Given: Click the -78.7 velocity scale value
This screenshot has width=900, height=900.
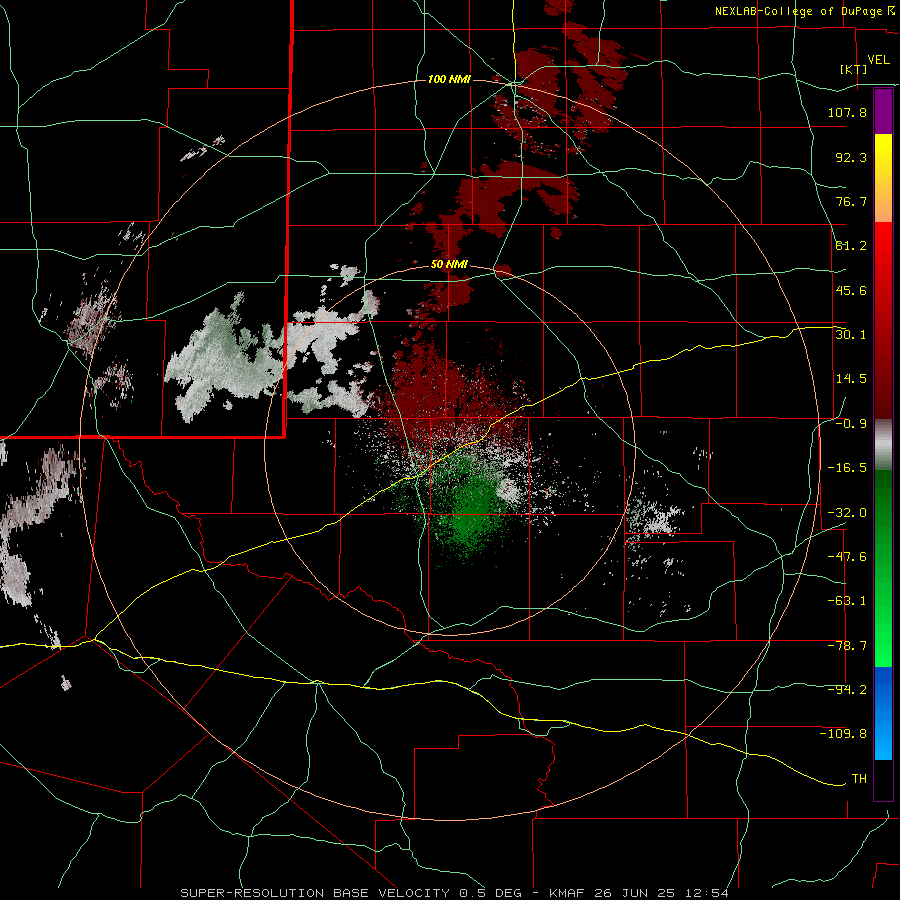Looking at the screenshot, I should tap(847, 646).
